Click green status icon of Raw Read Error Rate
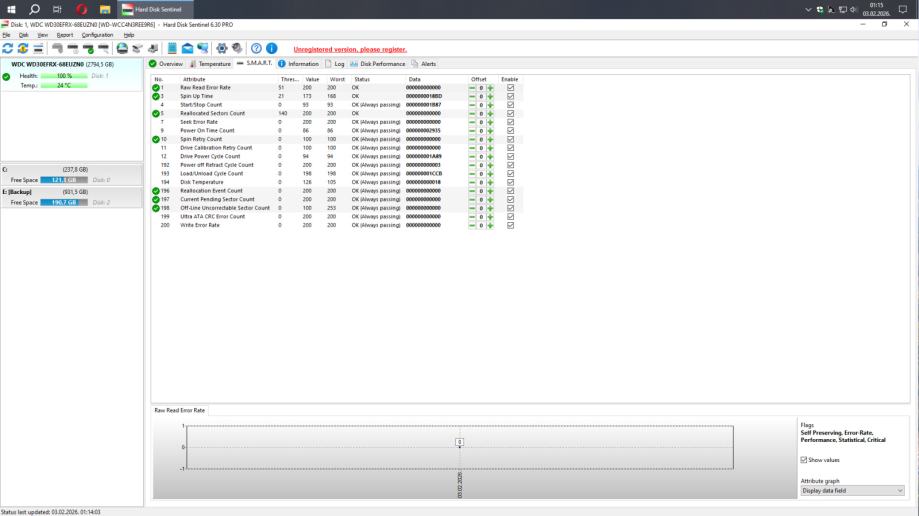 point(156,88)
